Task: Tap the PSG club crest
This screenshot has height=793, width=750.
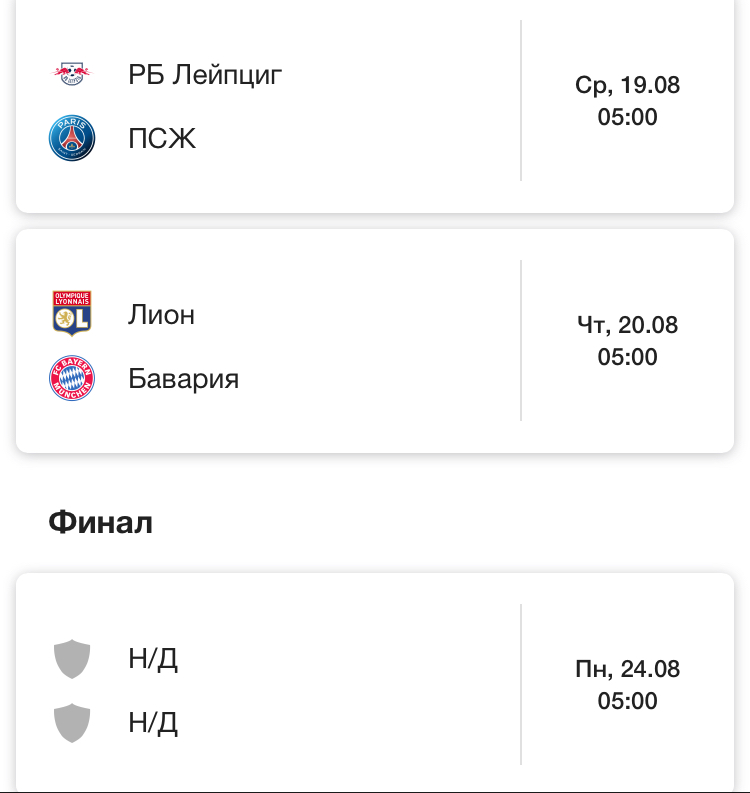Action: tap(71, 138)
